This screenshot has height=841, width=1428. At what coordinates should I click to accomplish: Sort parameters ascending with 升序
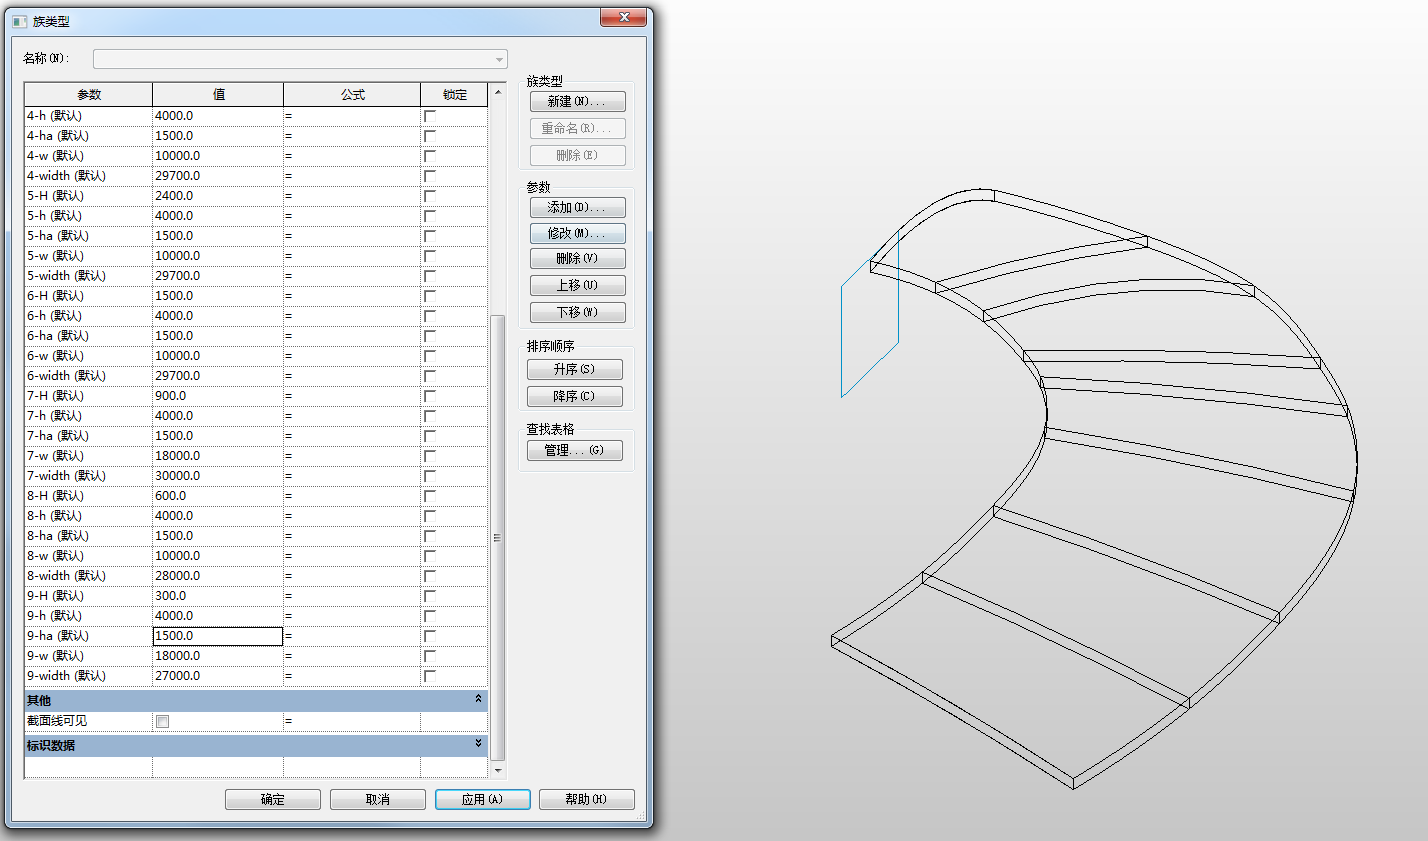(575, 369)
